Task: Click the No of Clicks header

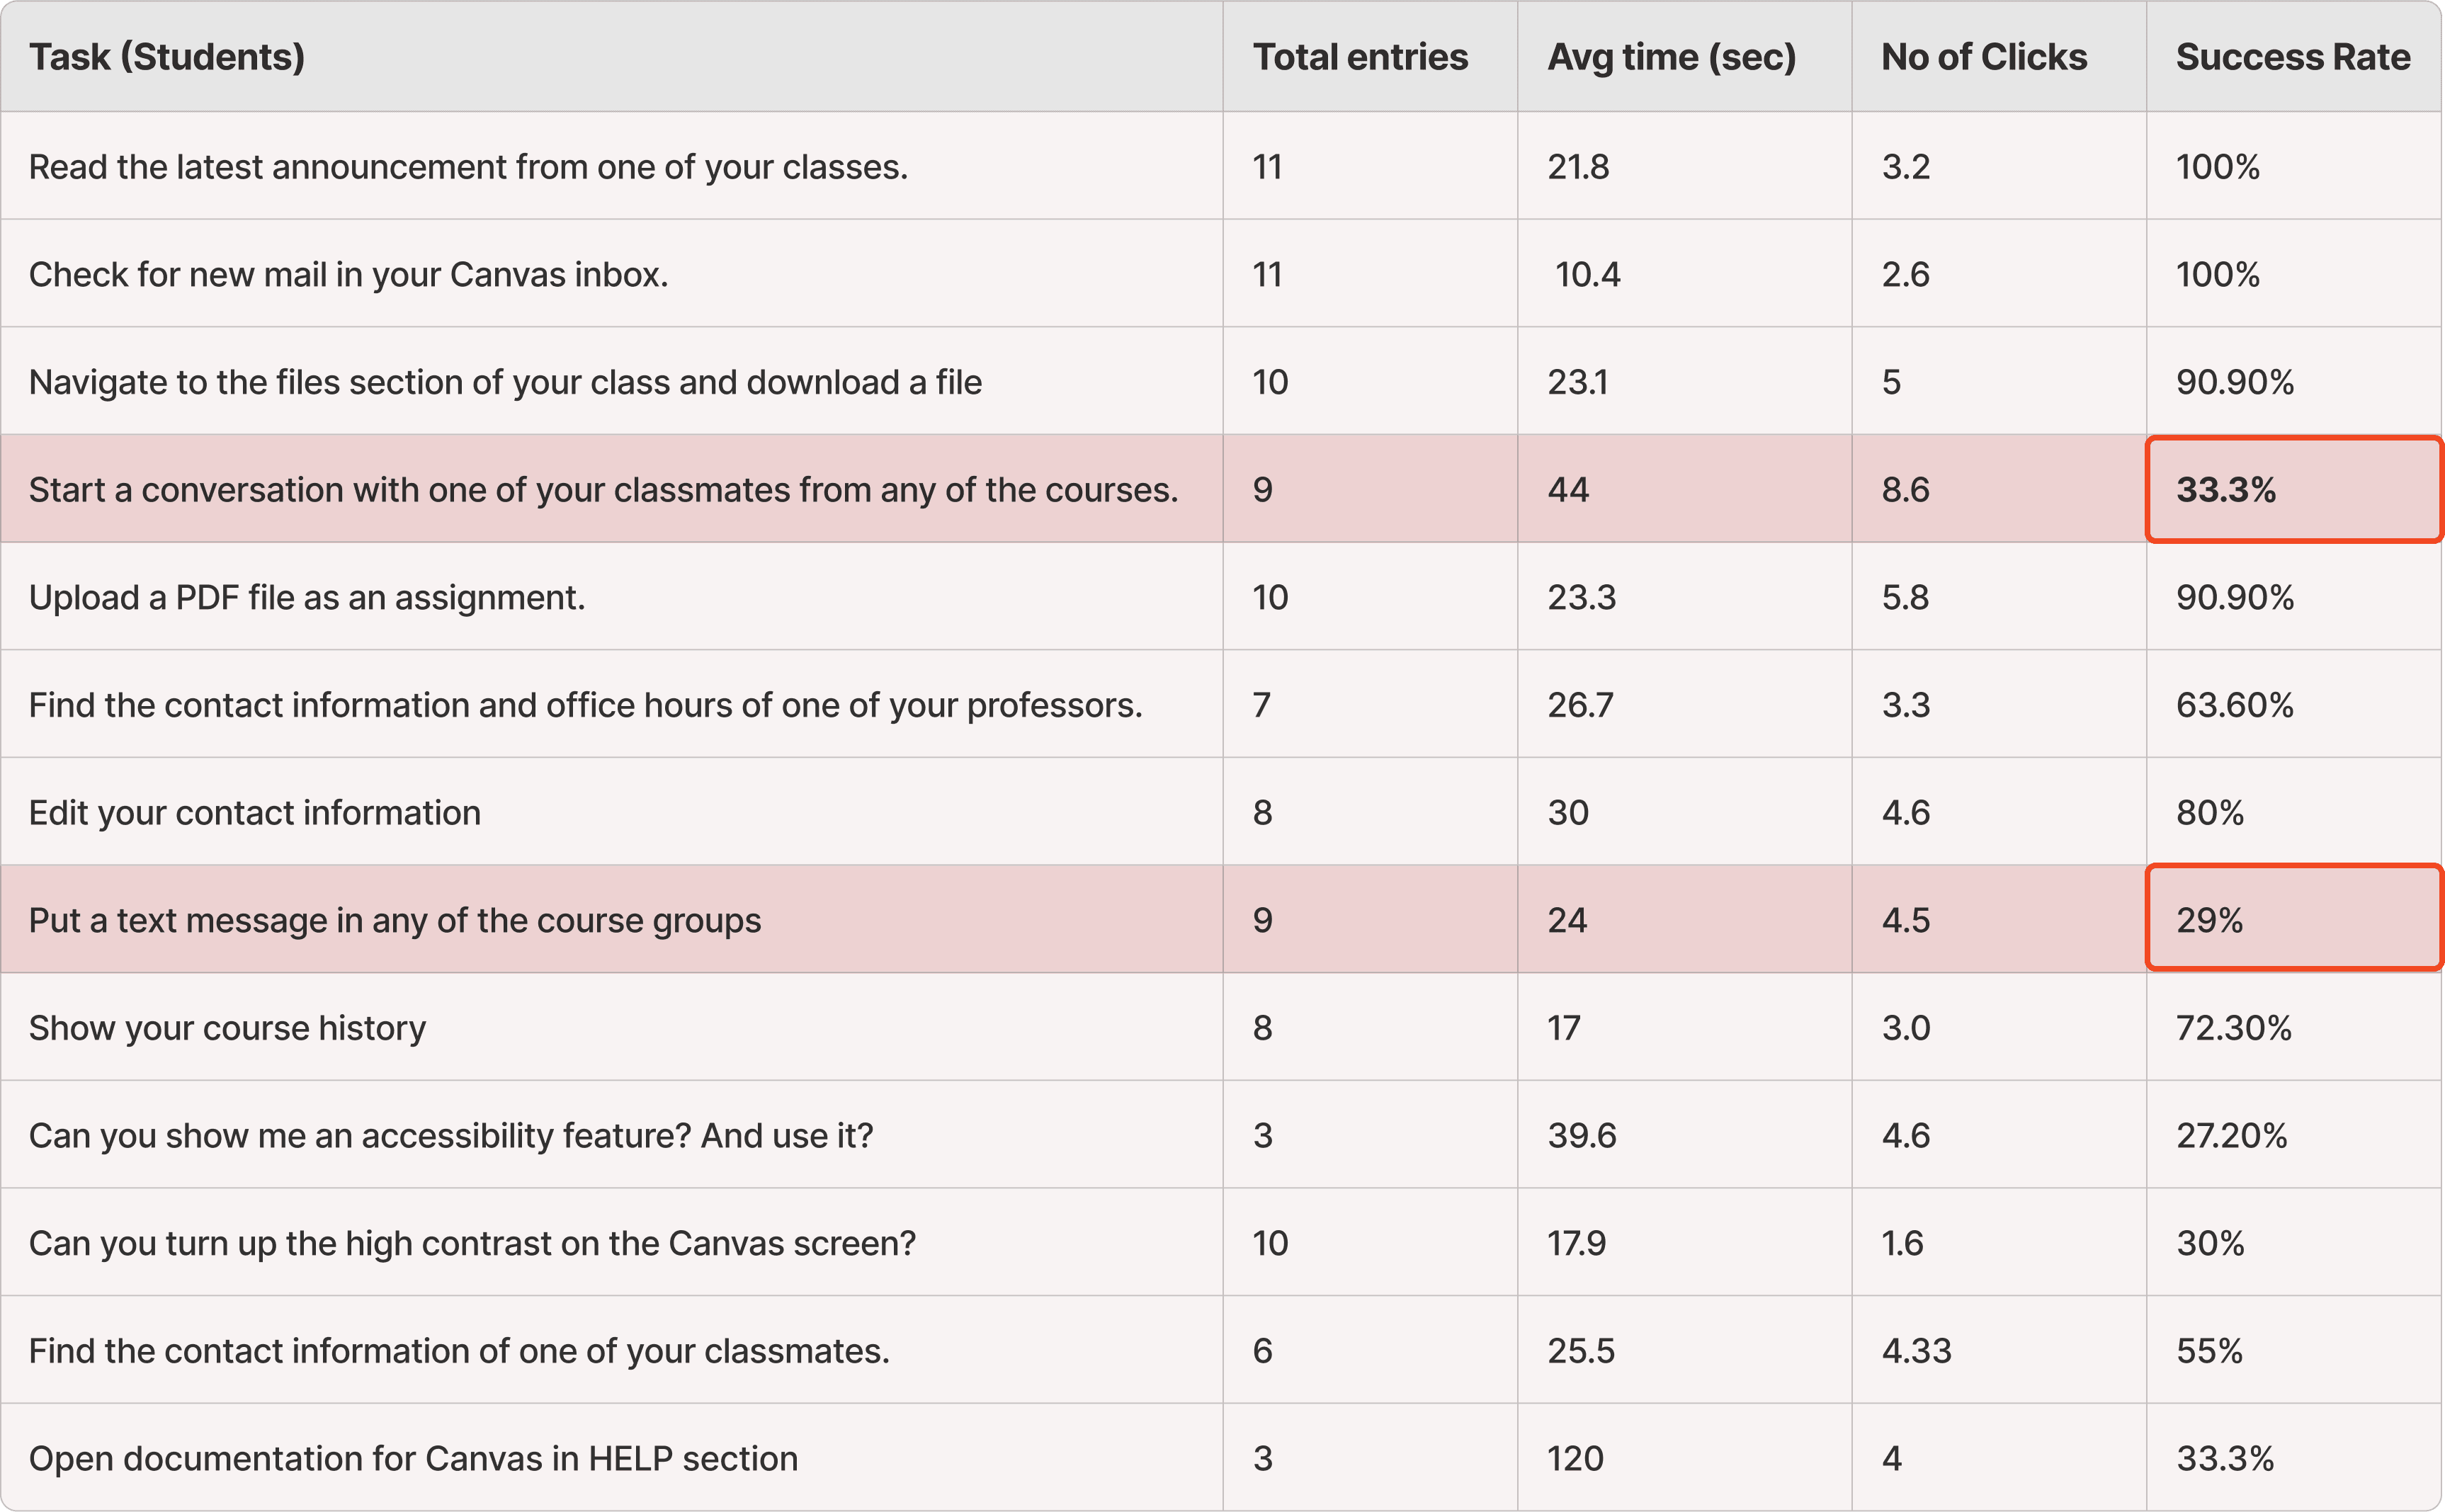Action: (x=1984, y=57)
